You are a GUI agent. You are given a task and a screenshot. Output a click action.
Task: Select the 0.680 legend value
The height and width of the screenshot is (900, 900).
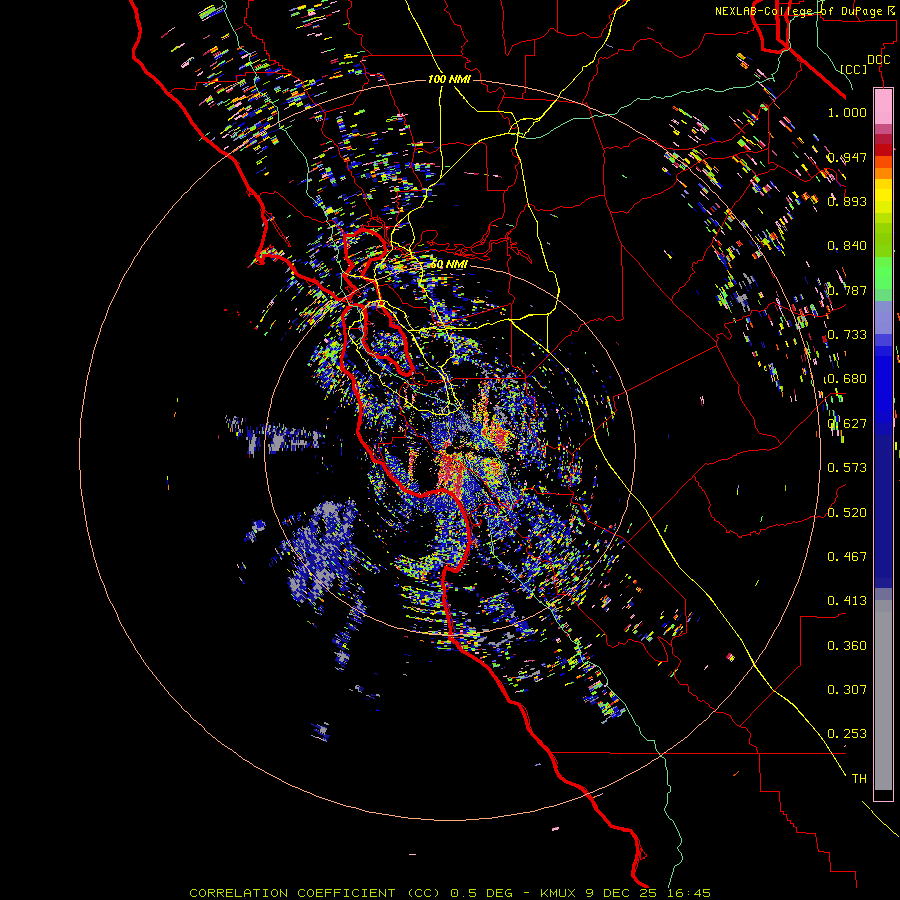point(847,379)
